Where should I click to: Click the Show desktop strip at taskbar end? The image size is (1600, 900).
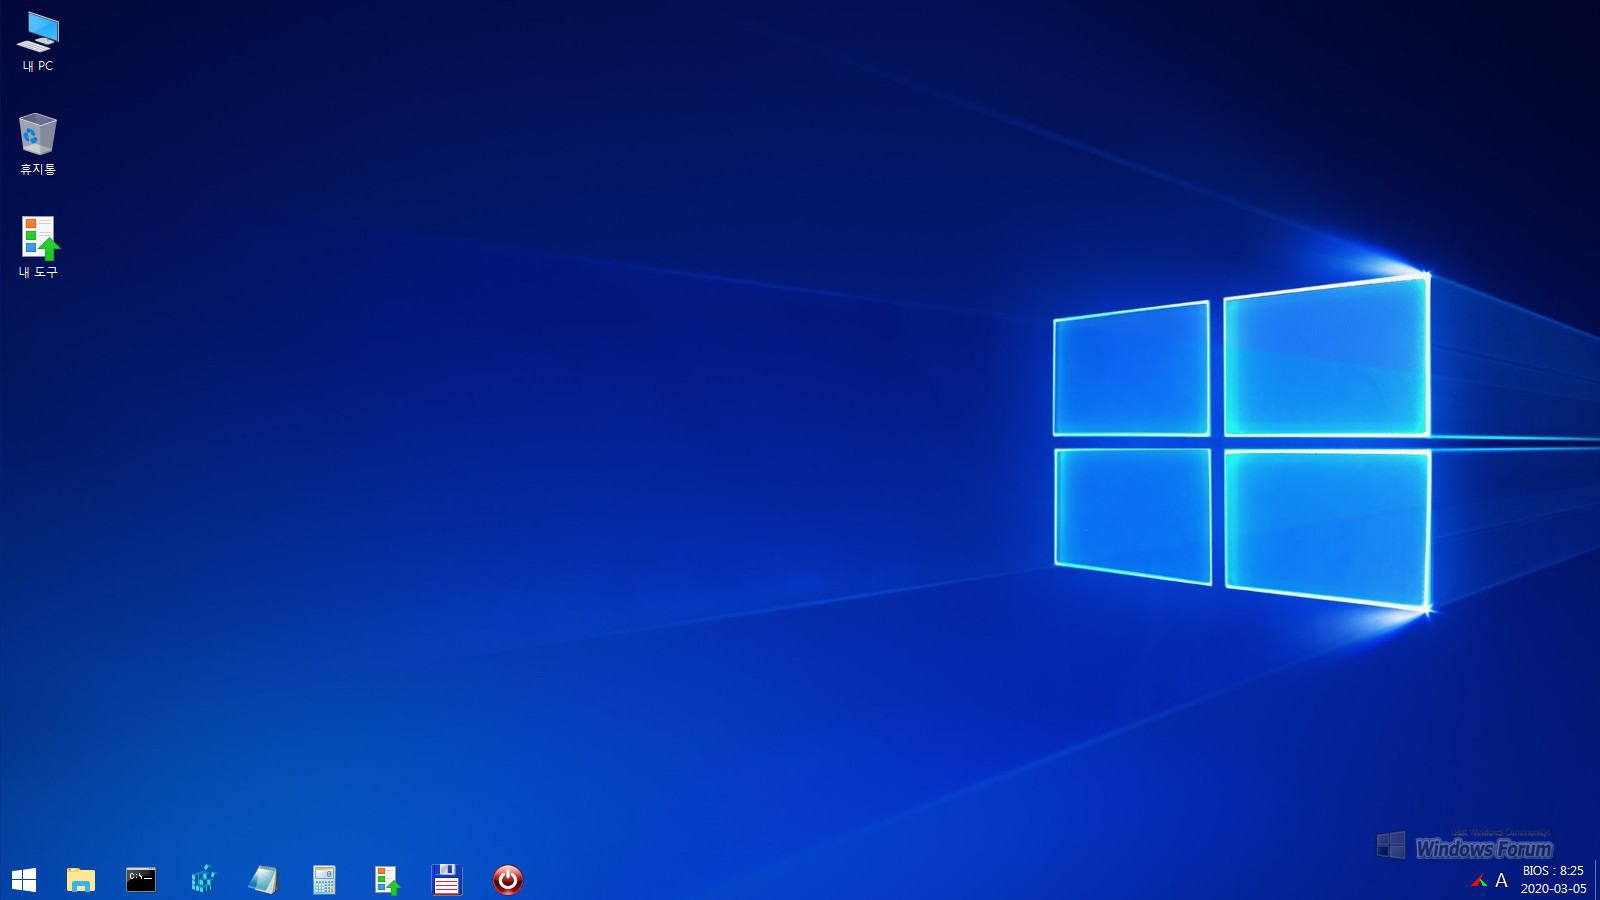click(1597, 880)
